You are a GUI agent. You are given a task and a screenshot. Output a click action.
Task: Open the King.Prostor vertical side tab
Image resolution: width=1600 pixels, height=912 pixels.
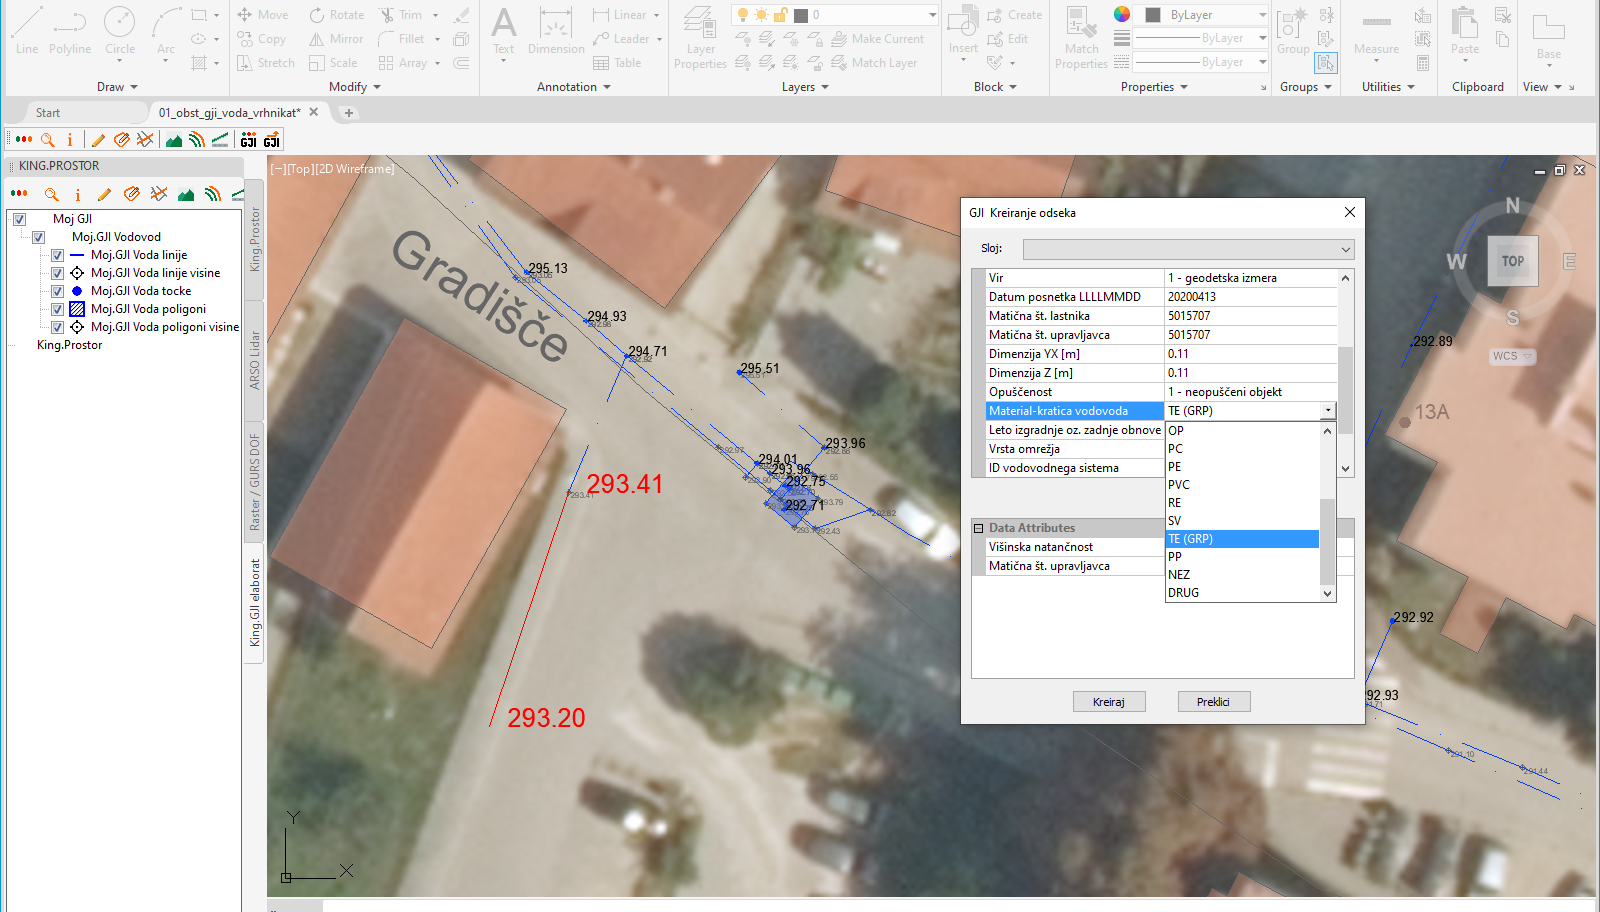(254, 240)
